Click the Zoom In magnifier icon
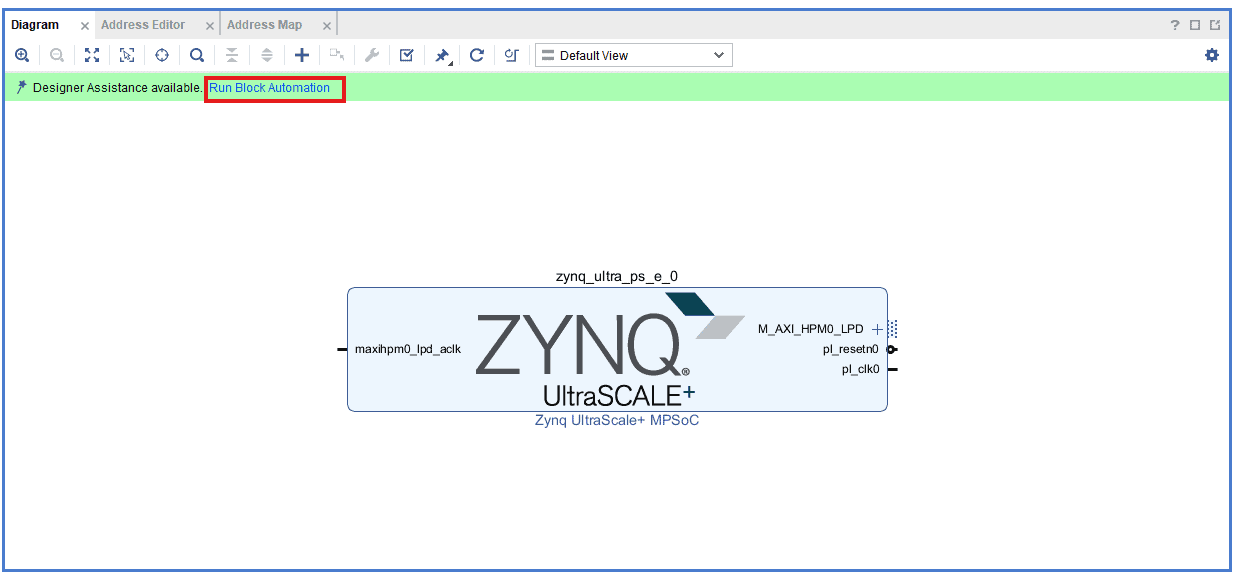Image resolution: width=1237 pixels, height=574 pixels. tap(22, 56)
